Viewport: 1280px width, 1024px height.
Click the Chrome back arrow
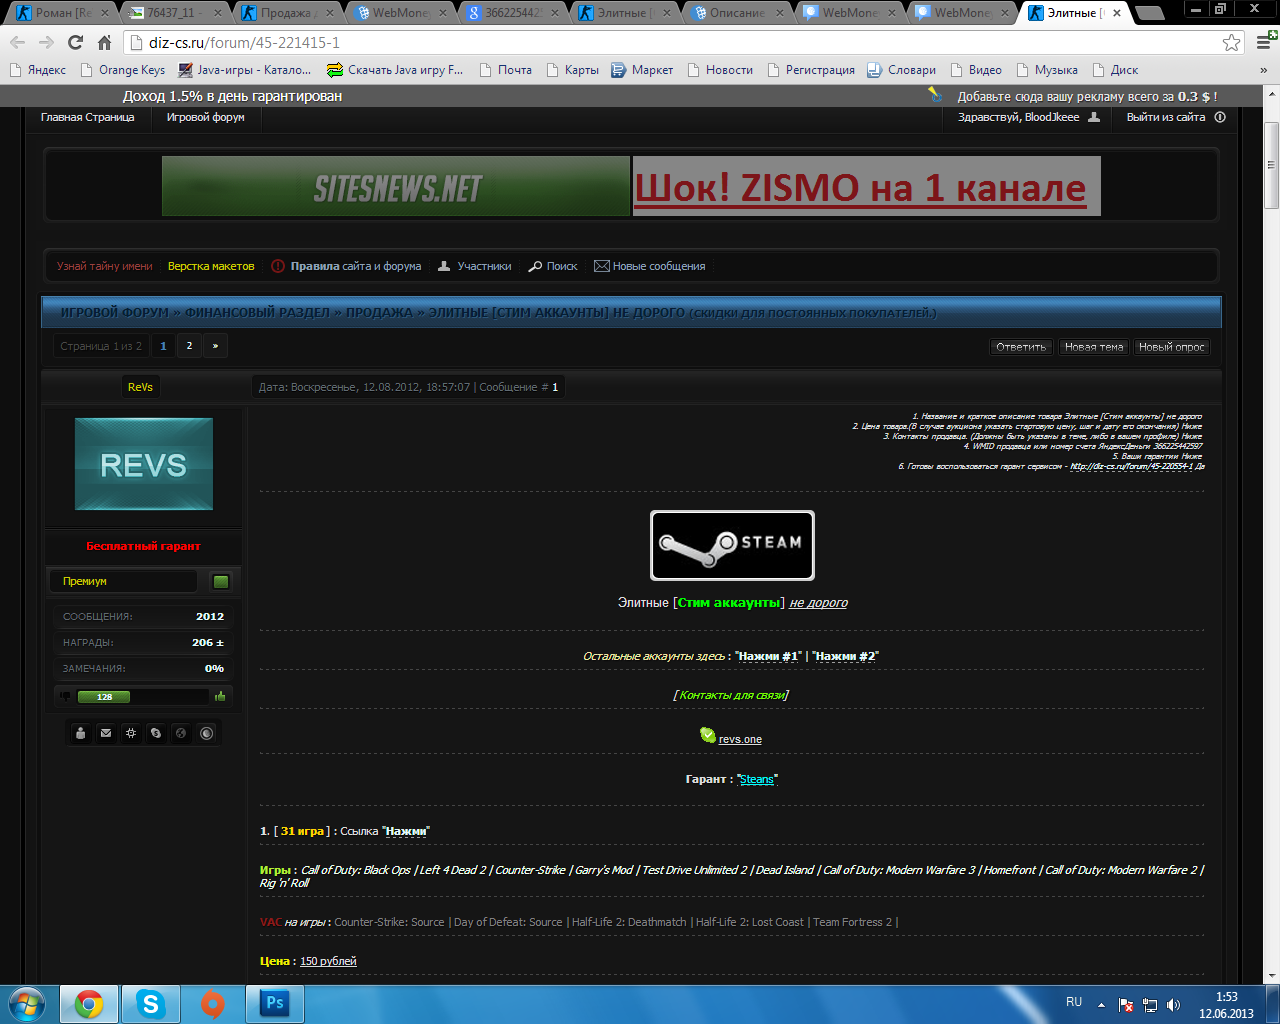click(x=18, y=43)
